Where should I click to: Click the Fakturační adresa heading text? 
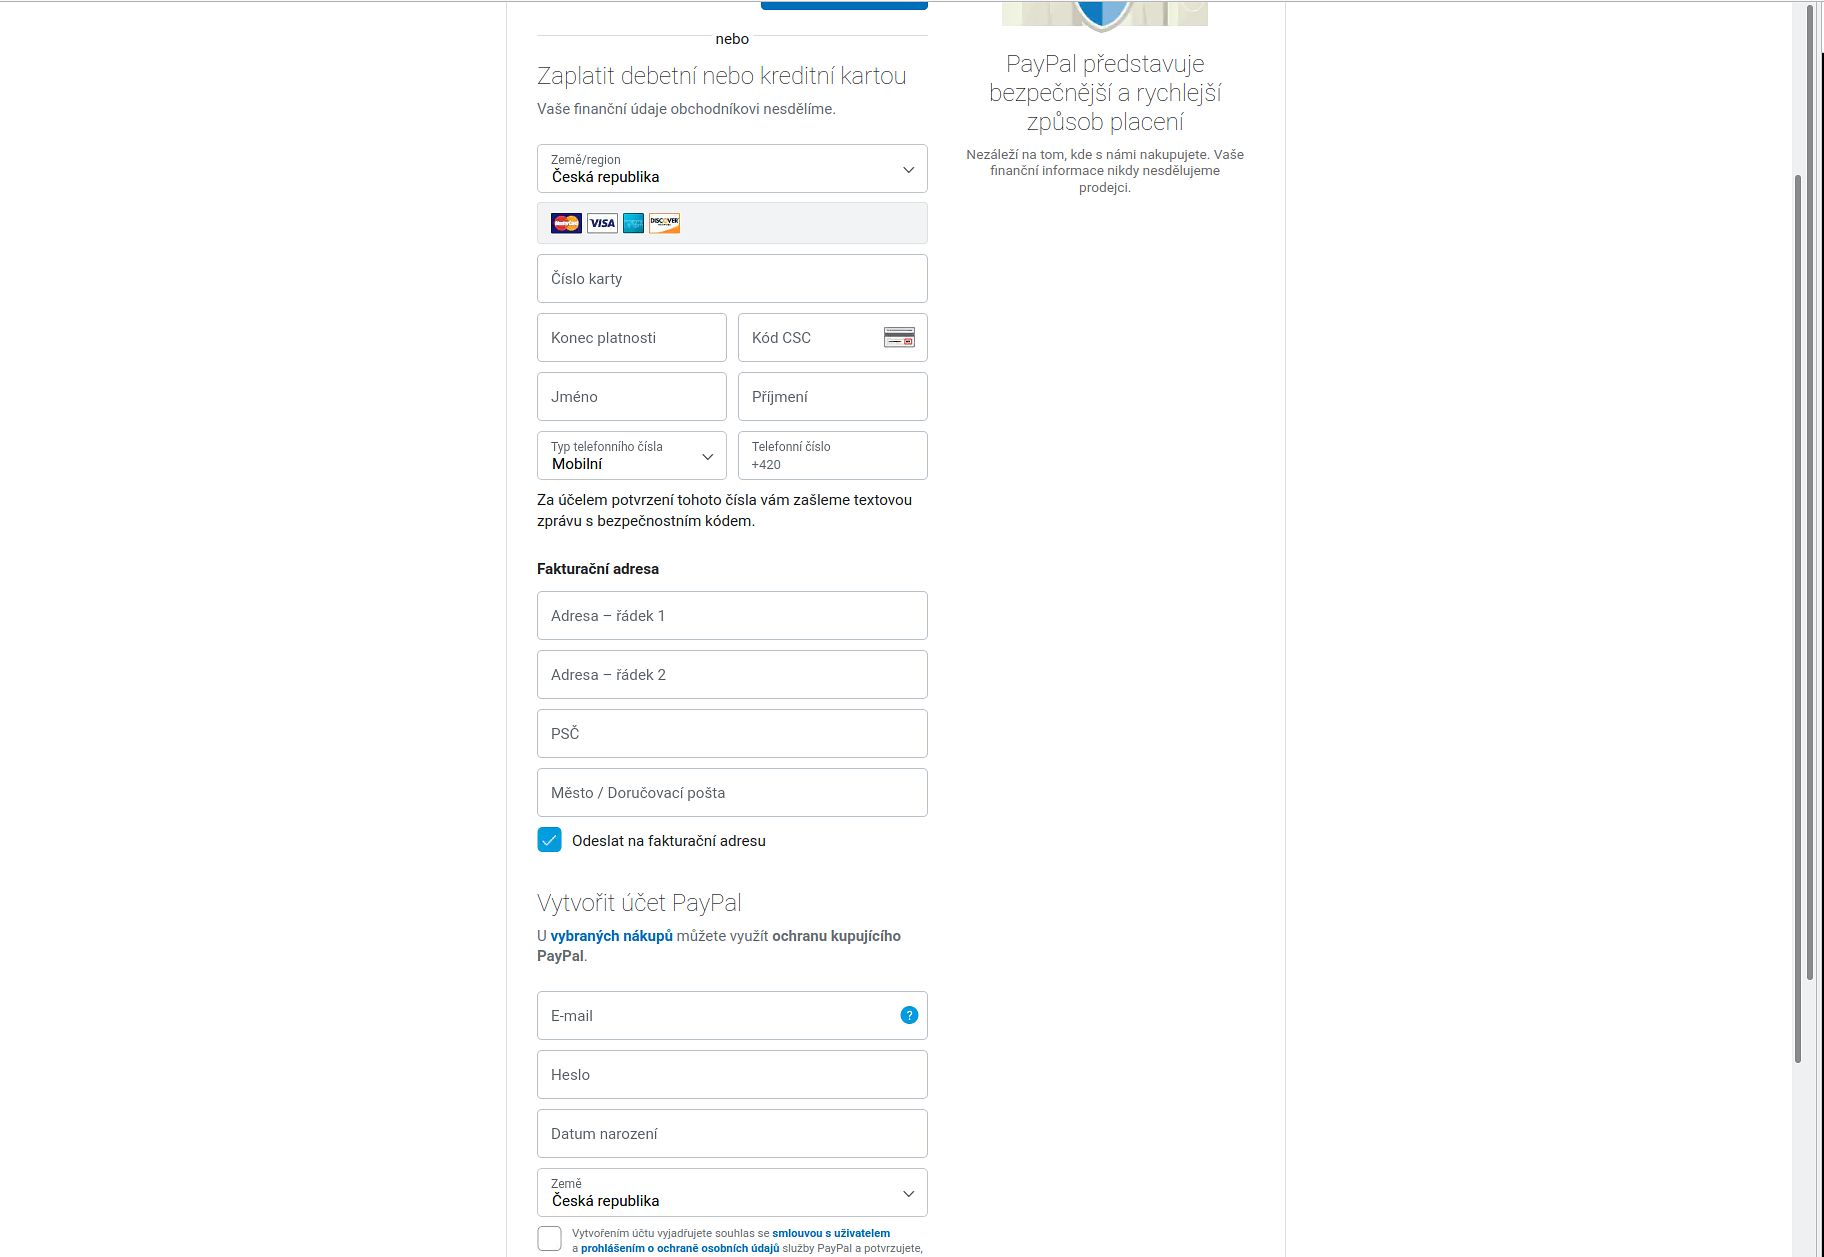(598, 569)
